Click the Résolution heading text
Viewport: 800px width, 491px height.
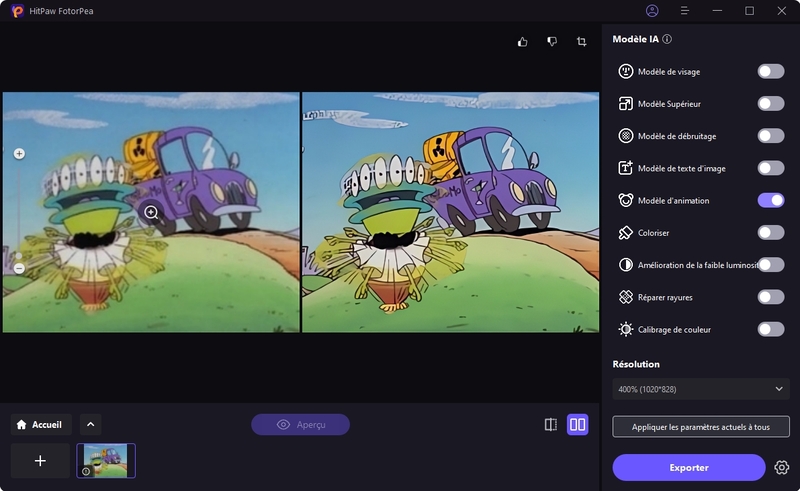point(636,364)
